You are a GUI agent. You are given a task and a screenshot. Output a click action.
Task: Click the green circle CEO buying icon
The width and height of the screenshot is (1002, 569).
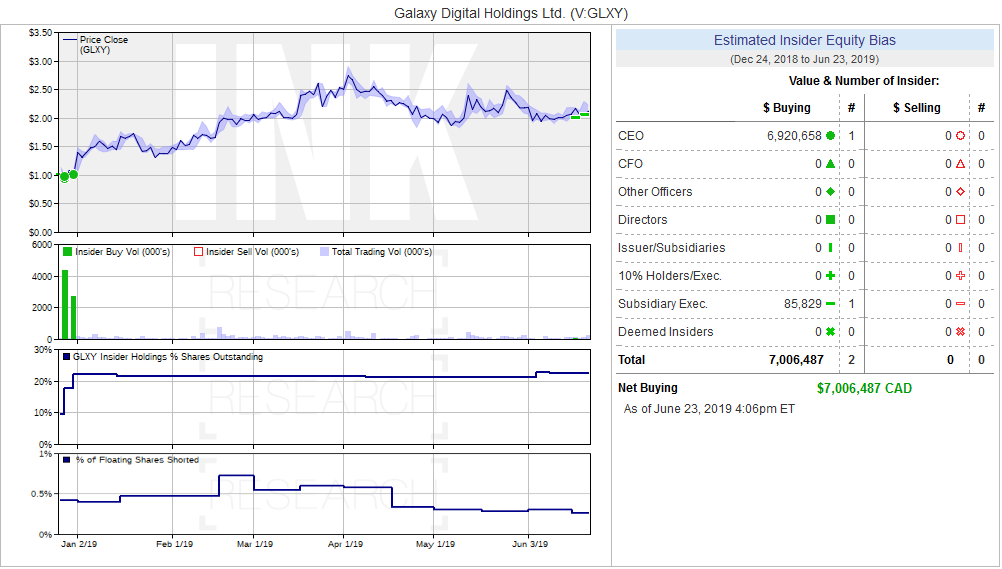(830, 136)
